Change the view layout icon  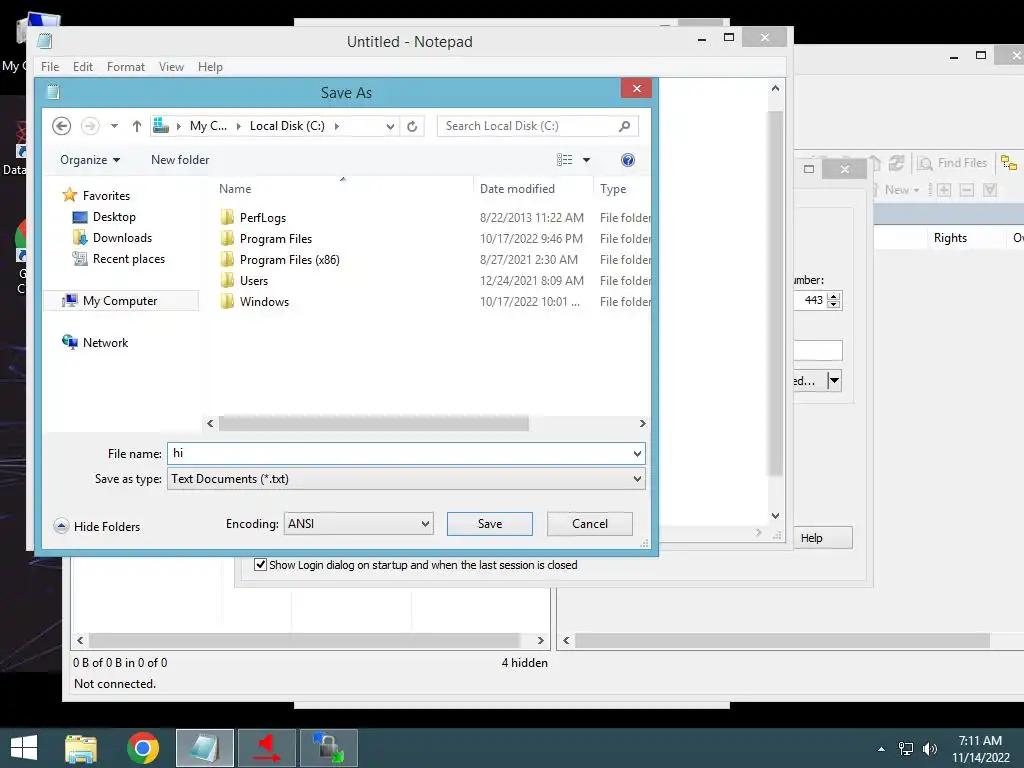(x=564, y=160)
